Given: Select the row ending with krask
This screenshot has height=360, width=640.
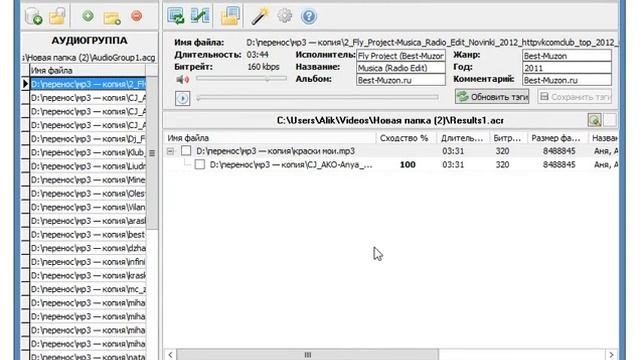Looking at the screenshot, I should [88, 276].
